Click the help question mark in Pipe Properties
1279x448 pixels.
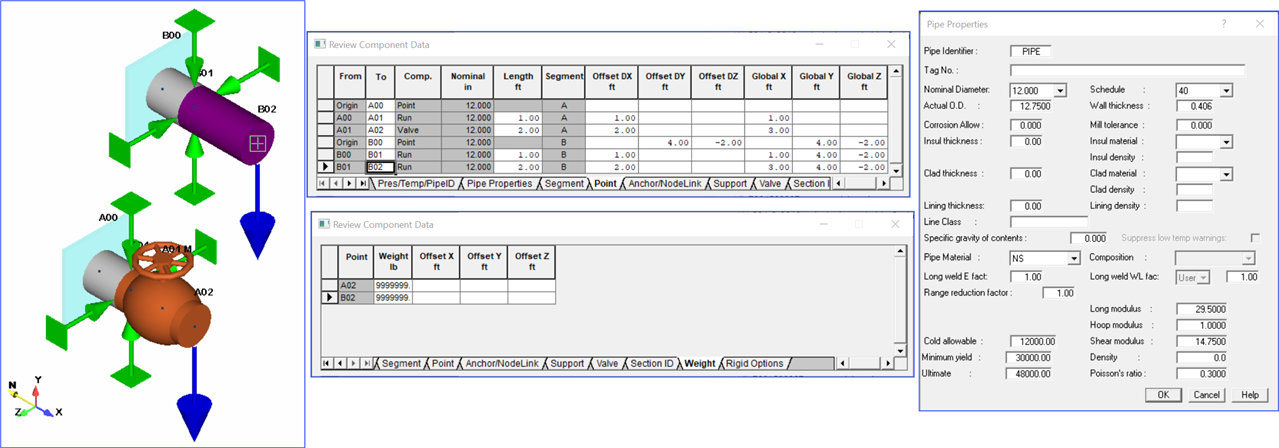pyautogui.click(x=1224, y=23)
